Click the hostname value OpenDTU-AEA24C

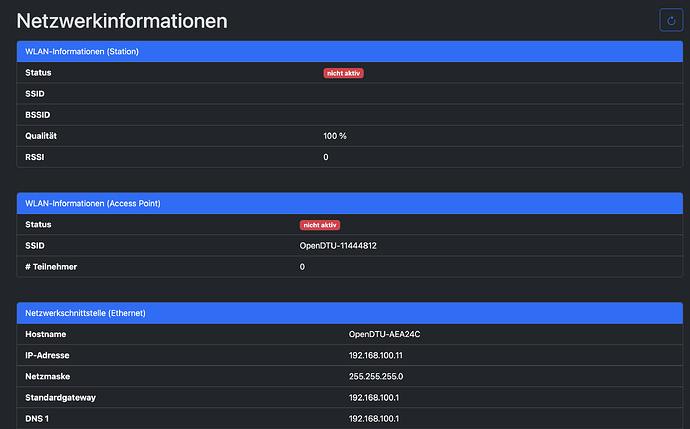382,334
